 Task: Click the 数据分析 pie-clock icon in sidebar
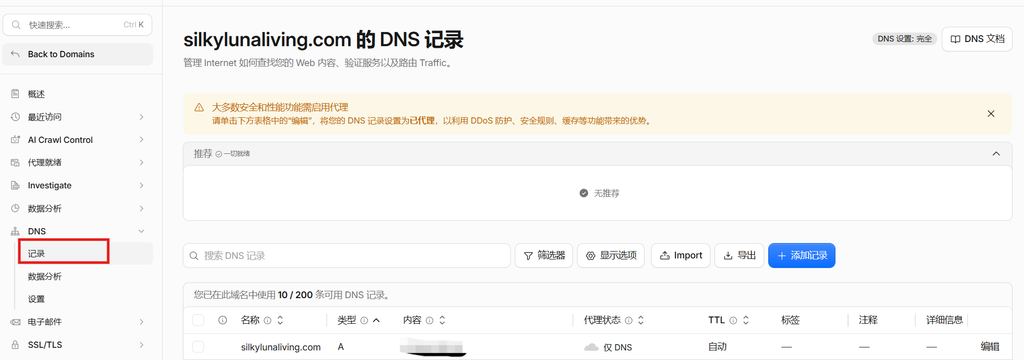pos(15,208)
